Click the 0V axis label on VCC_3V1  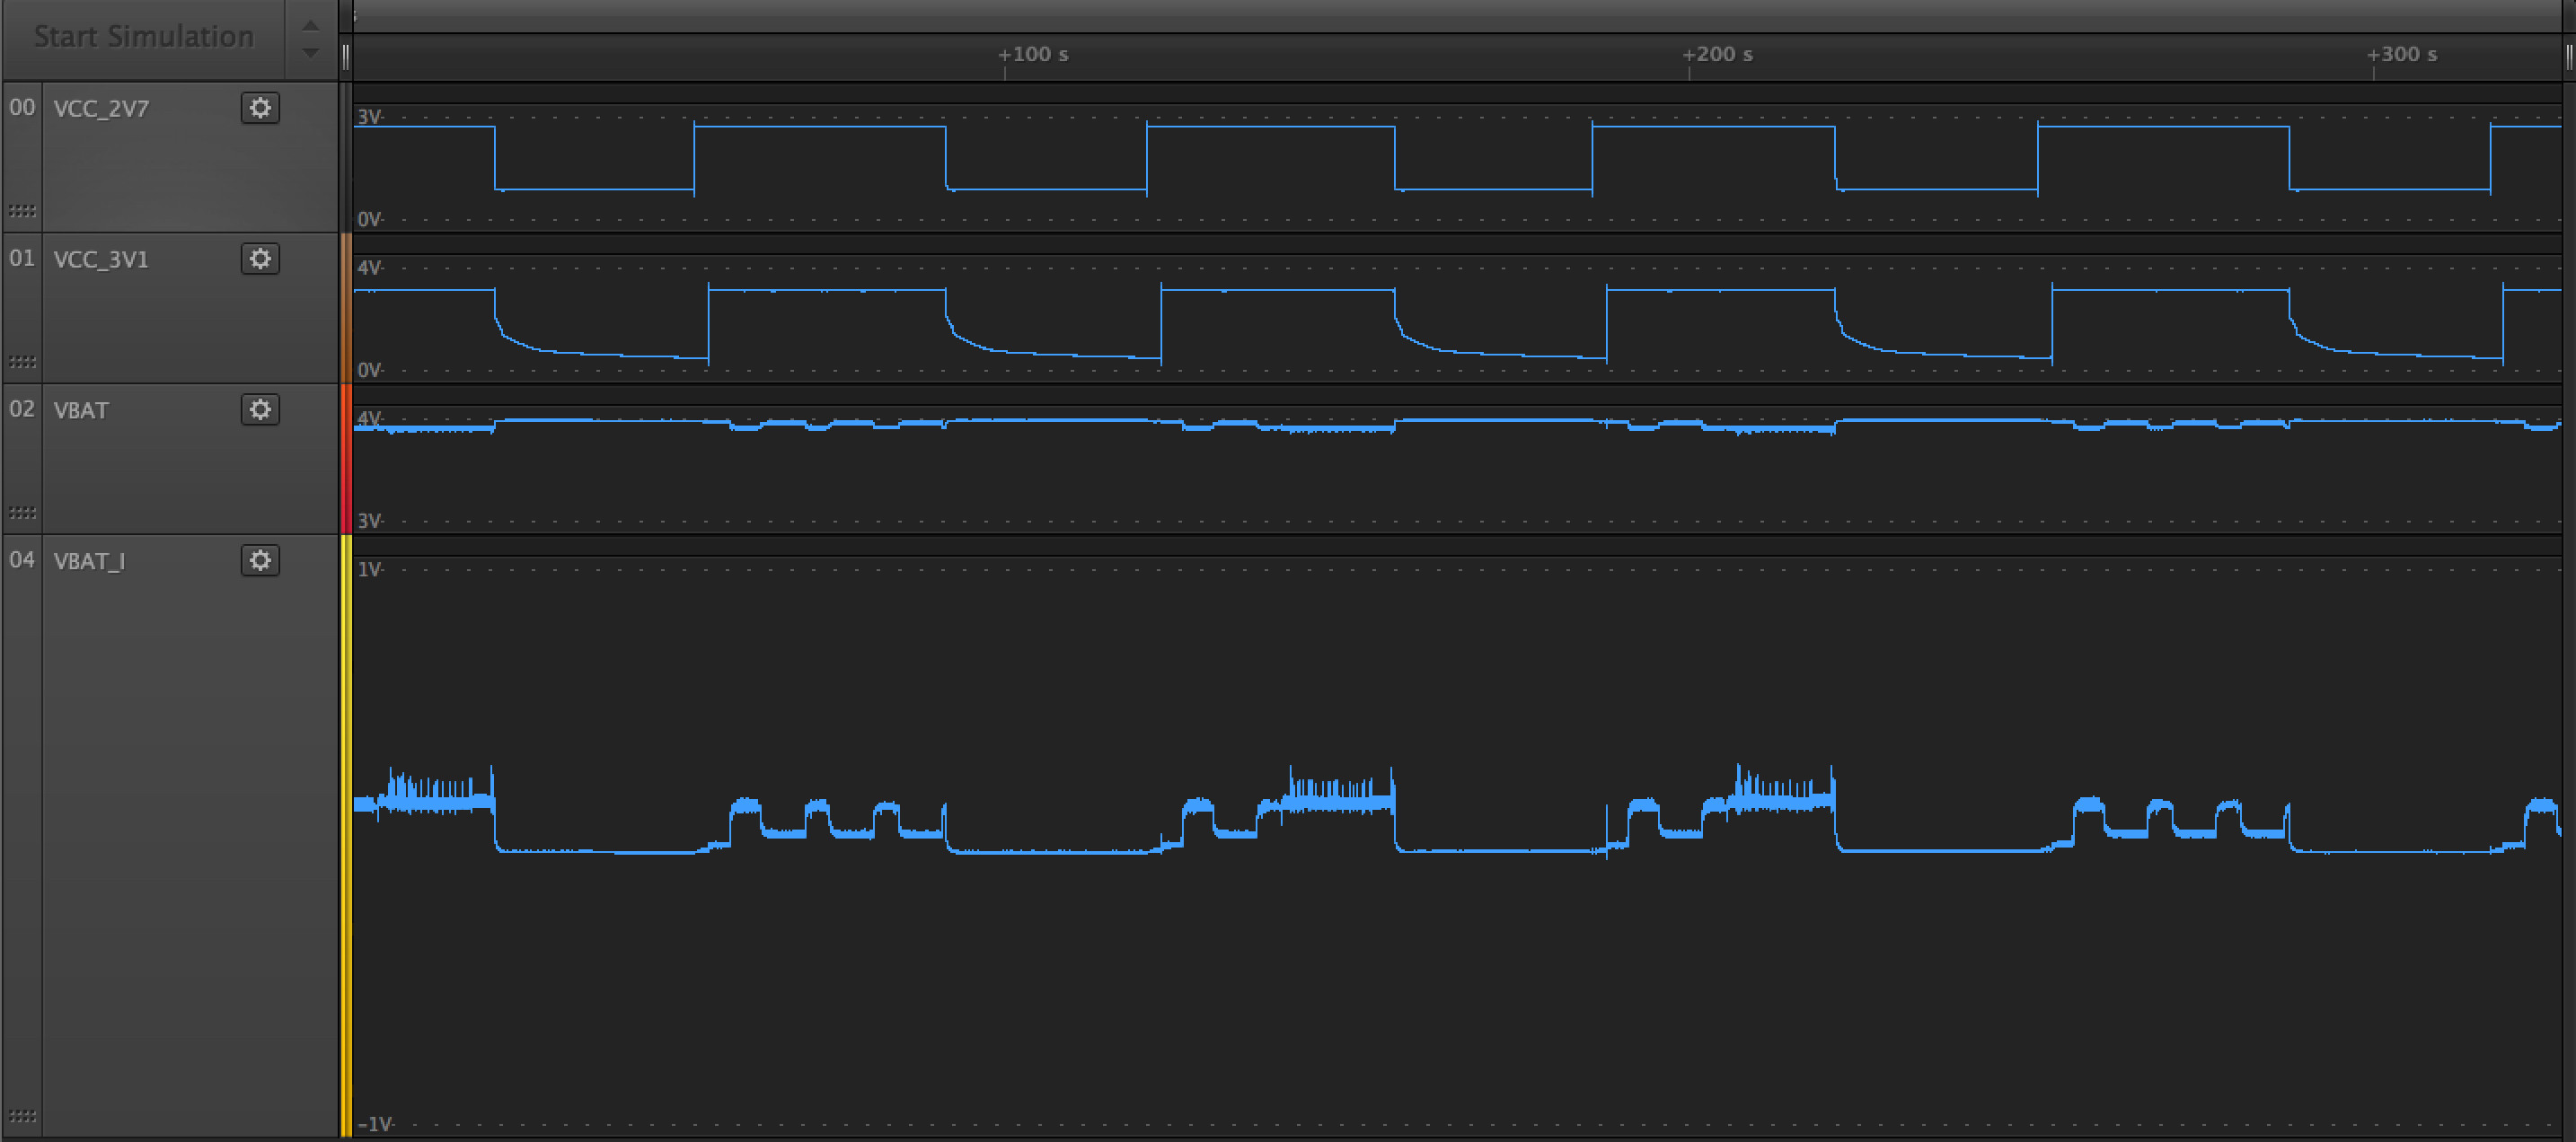pyautogui.click(x=370, y=370)
